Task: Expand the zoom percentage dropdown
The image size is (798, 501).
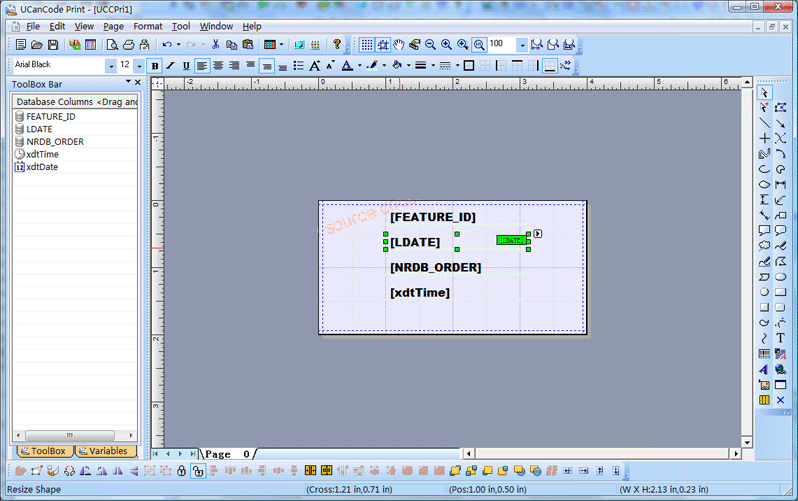Action: pos(522,45)
